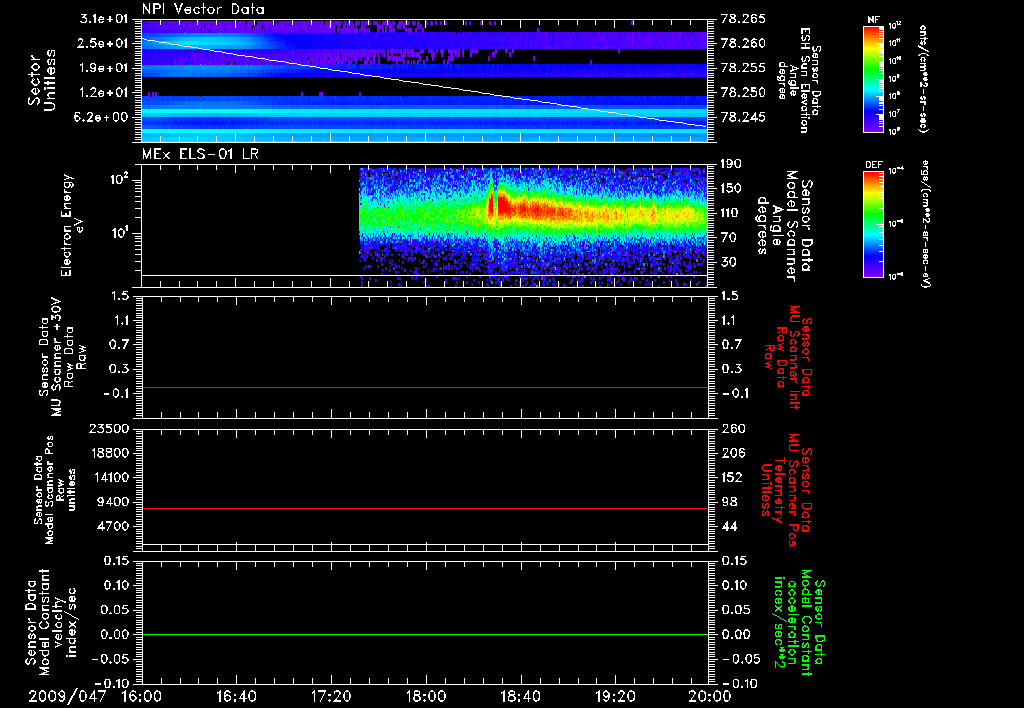Click the 19:20 time axis label
The width and height of the screenshot is (1024, 708).
[615, 696]
